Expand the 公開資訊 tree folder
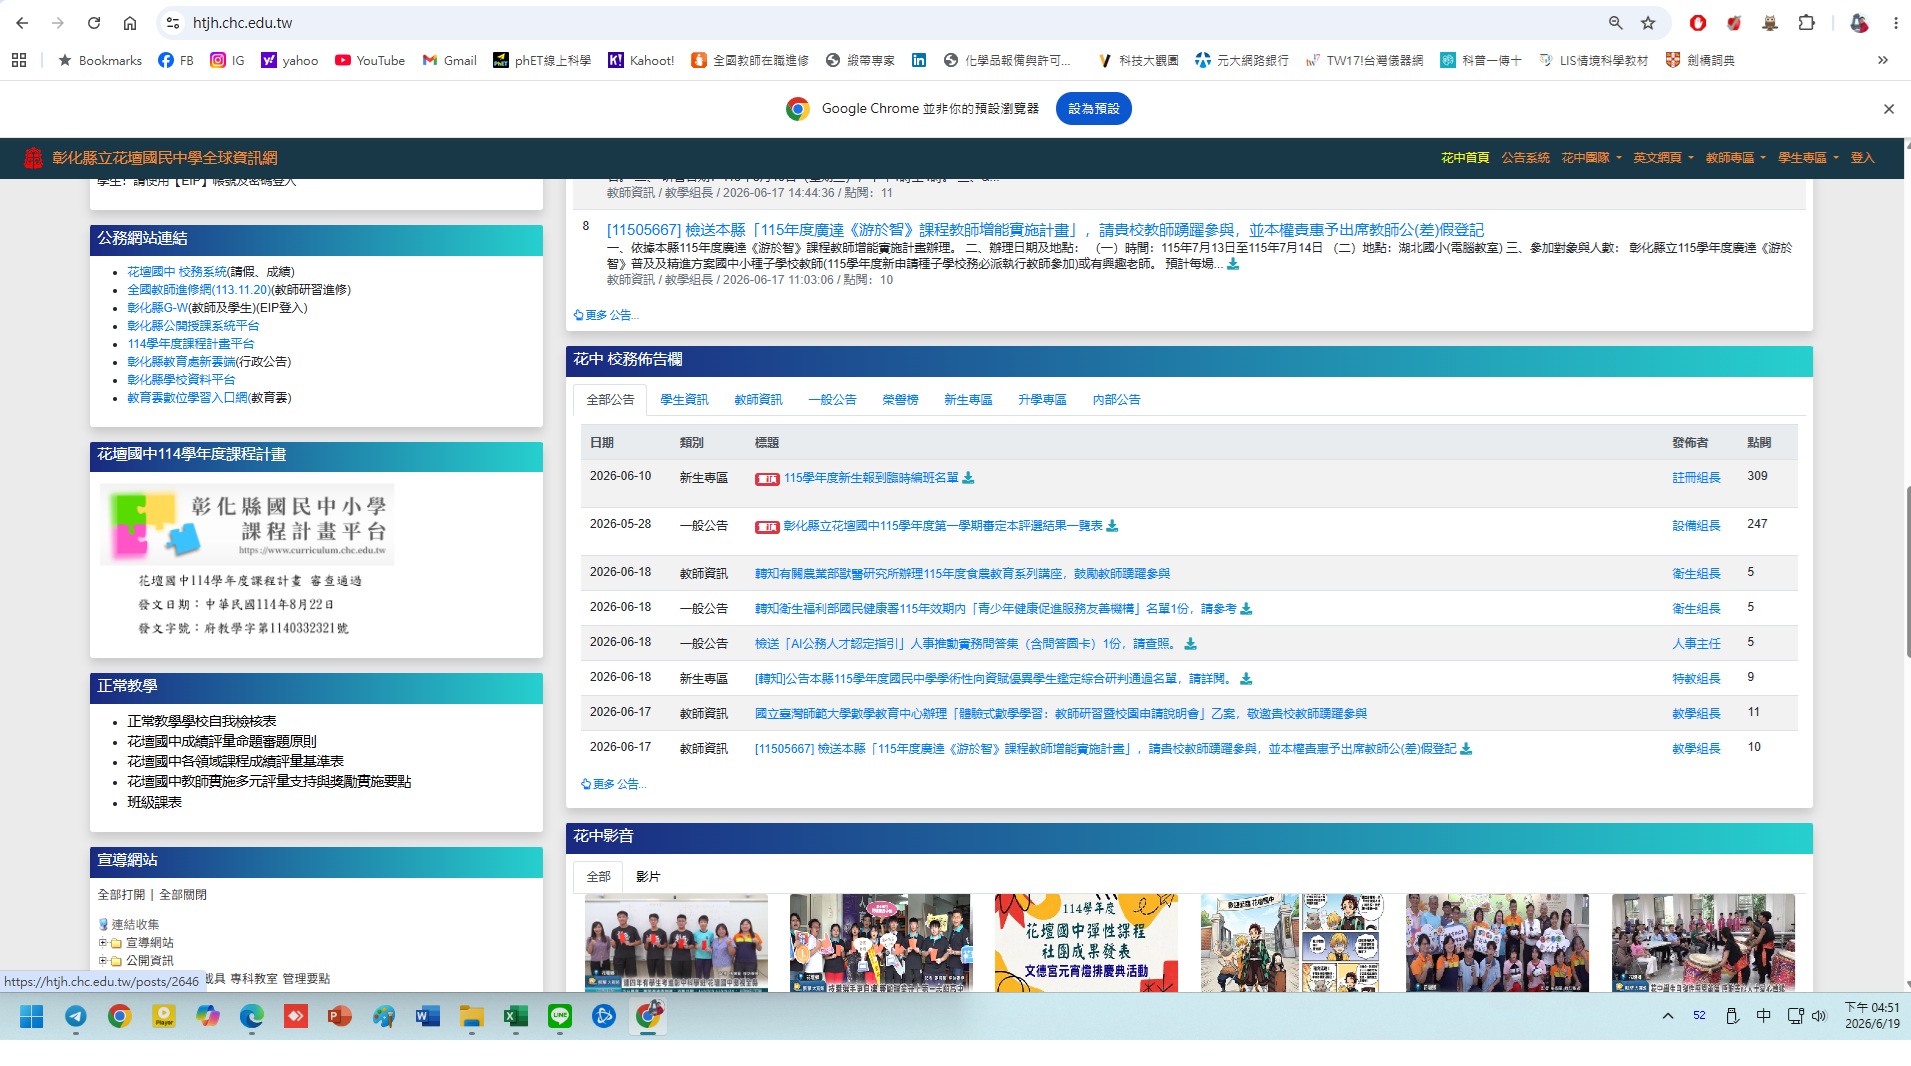Viewport: 1911px width, 1066px height. (103, 961)
